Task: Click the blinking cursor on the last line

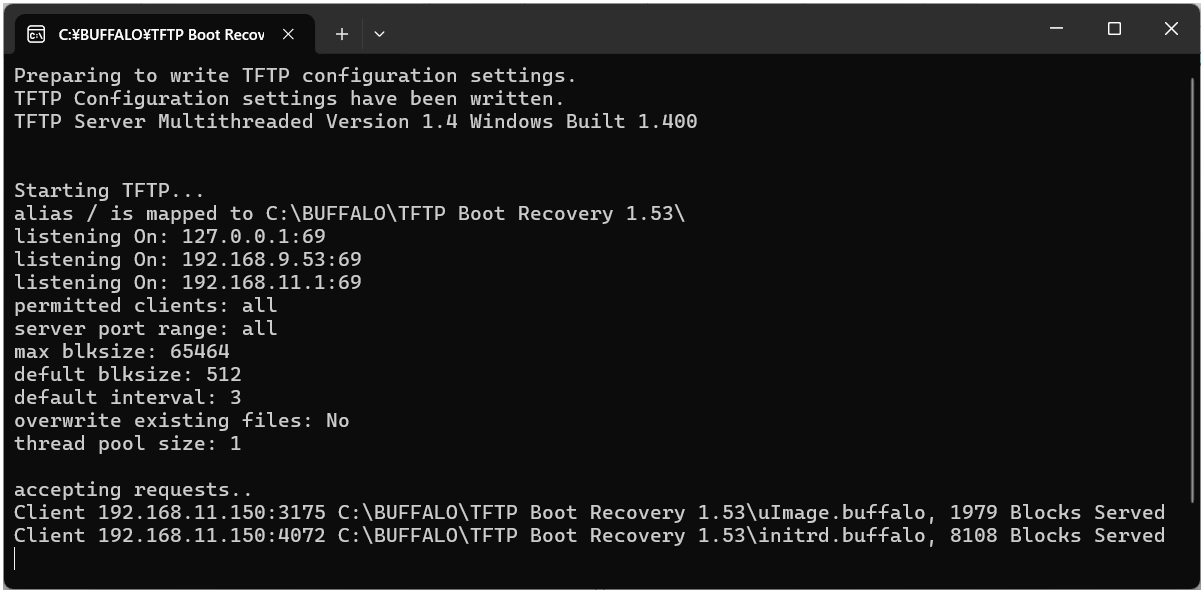Action: click(16, 558)
